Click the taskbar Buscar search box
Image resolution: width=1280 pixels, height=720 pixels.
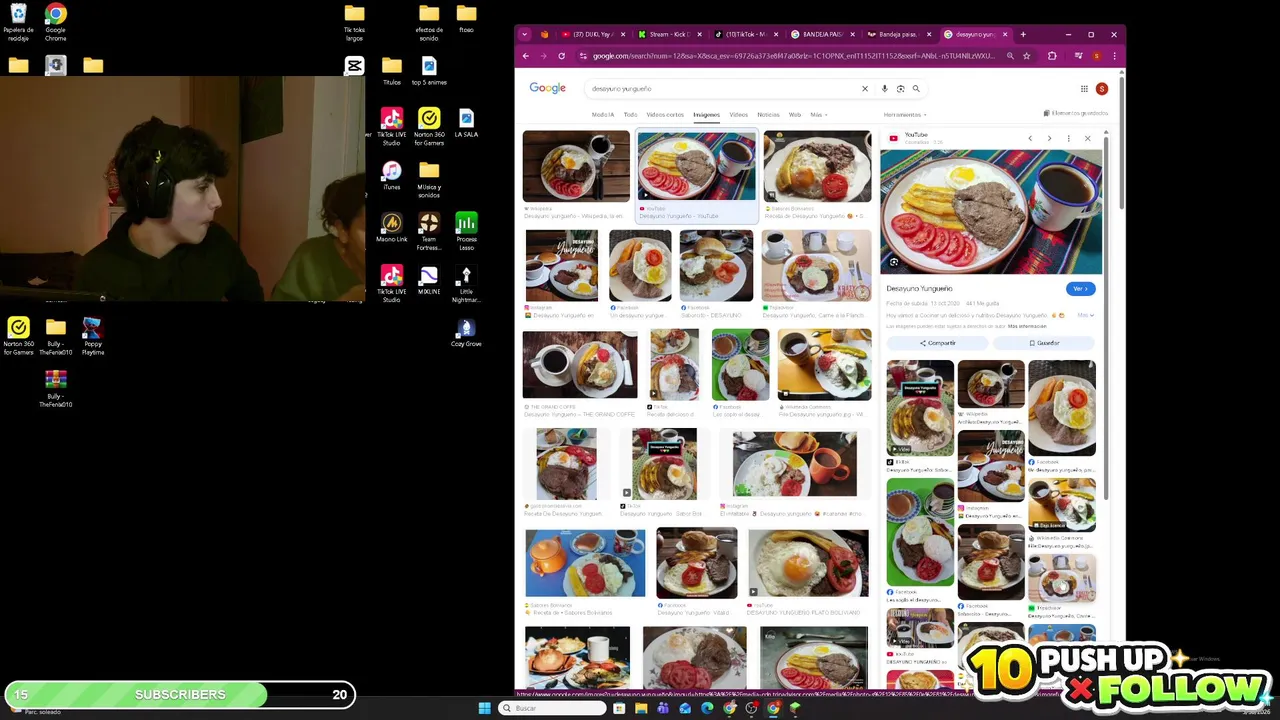pos(553,708)
